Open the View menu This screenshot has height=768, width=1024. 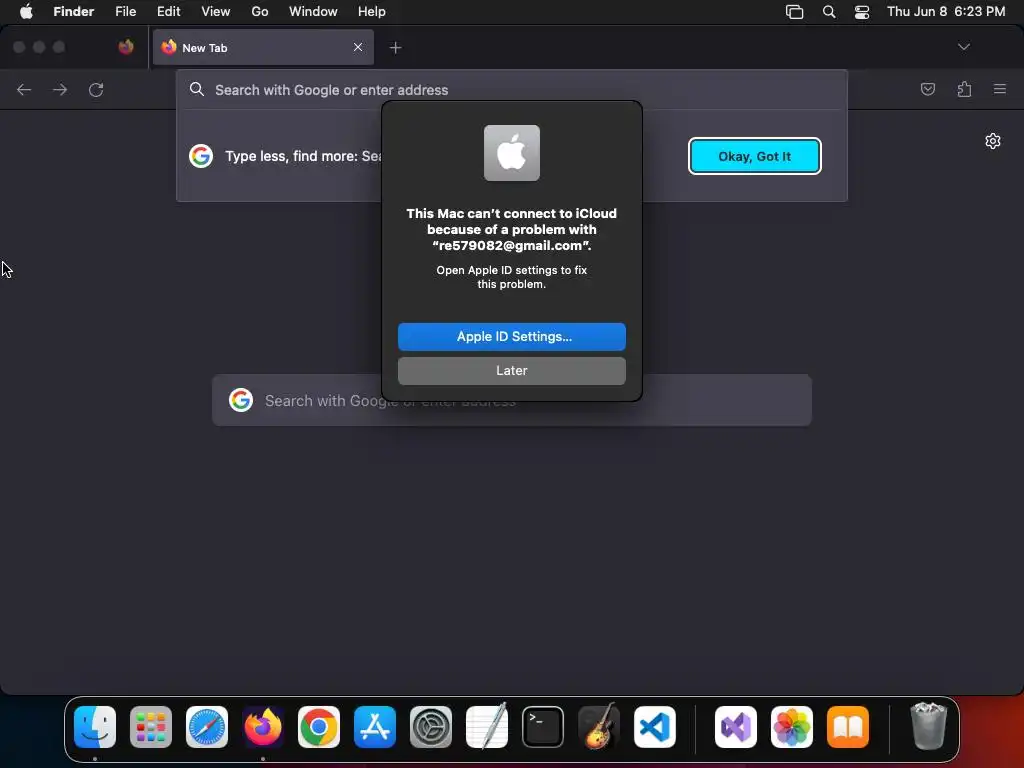click(x=216, y=12)
